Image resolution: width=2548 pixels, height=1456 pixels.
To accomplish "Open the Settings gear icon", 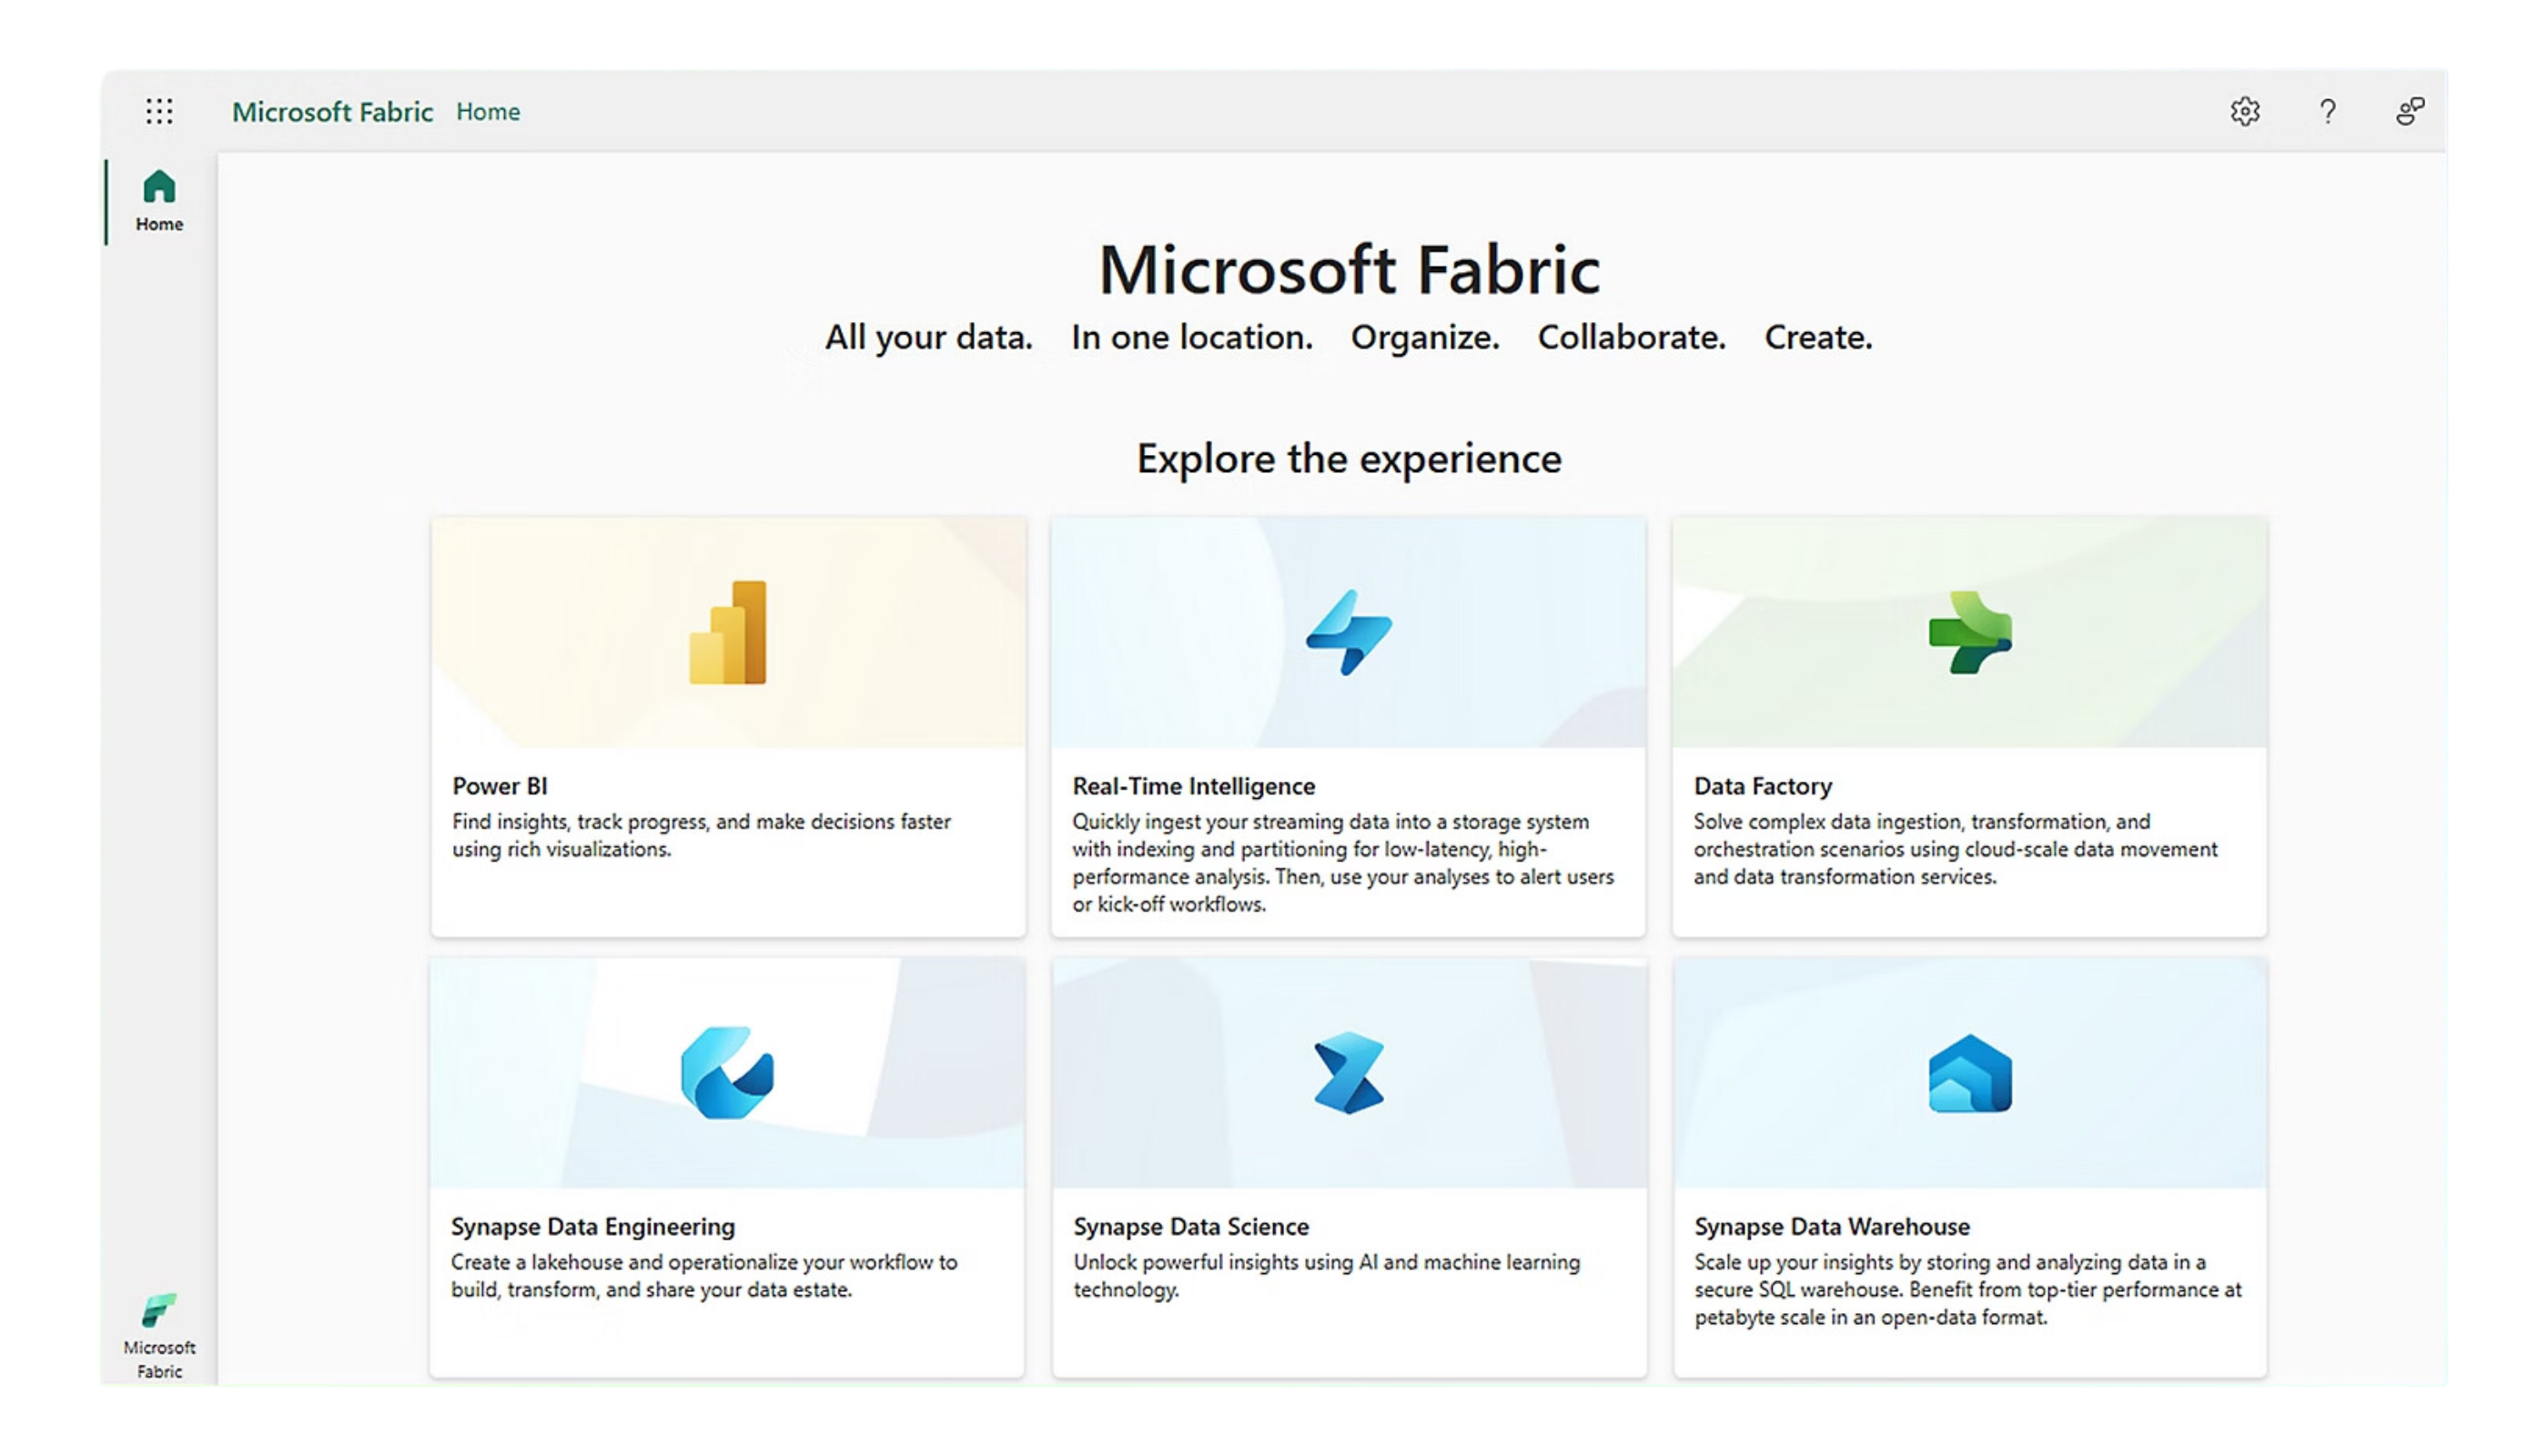I will [x=2245, y=111].
